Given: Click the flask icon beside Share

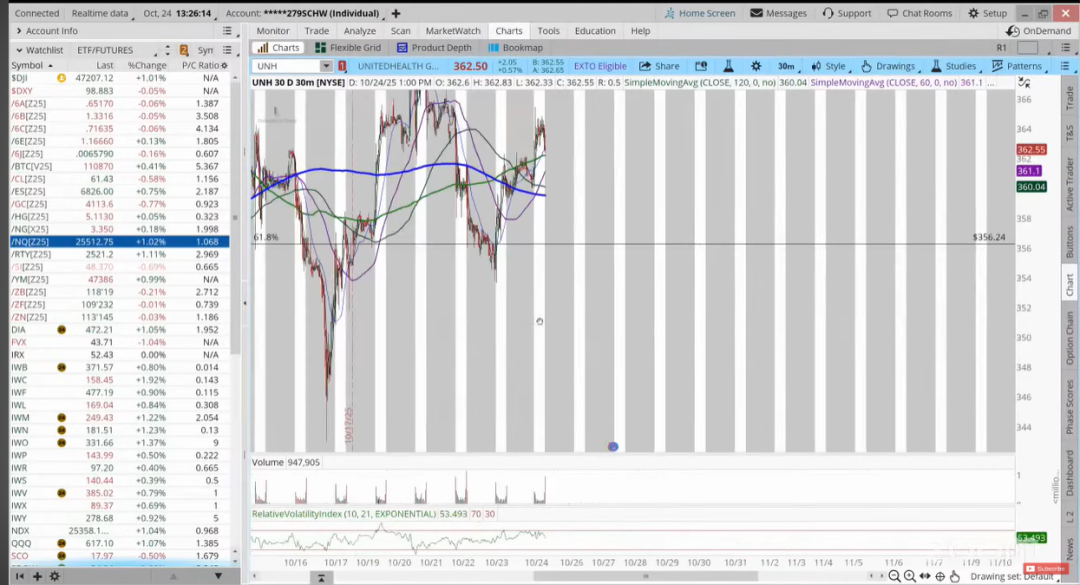Looking at the screenshot, I should (728, 66).
